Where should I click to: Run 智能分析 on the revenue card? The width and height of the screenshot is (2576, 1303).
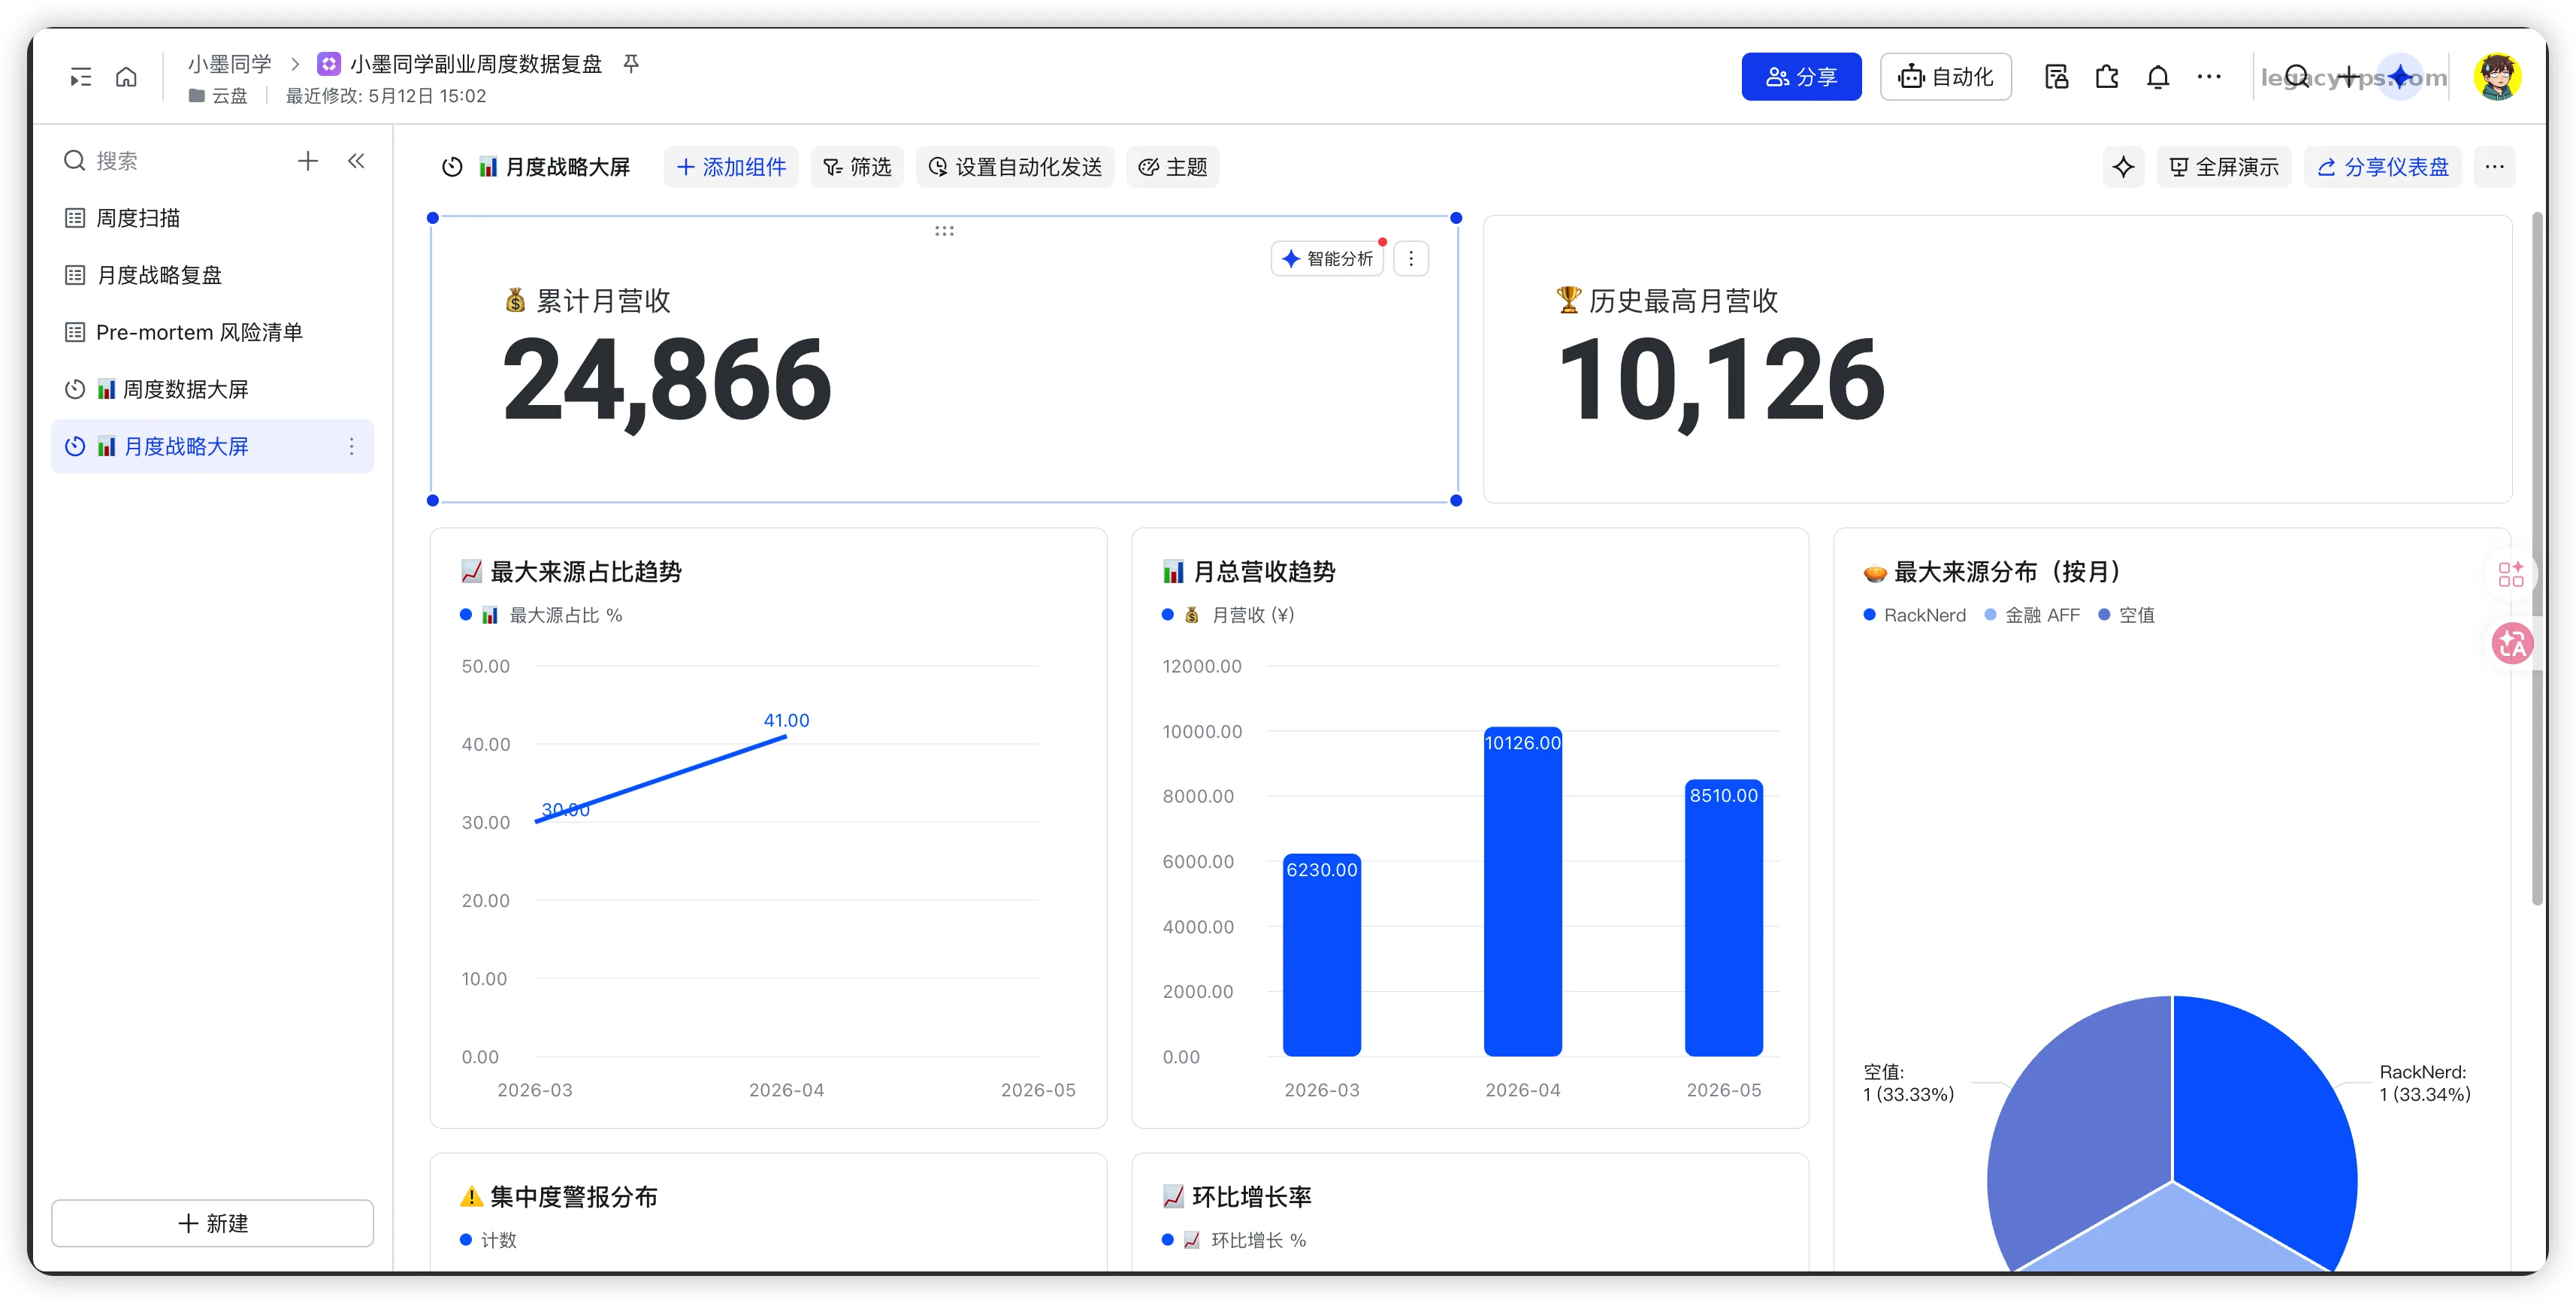pyautogui.click(x=1327, y=259)
